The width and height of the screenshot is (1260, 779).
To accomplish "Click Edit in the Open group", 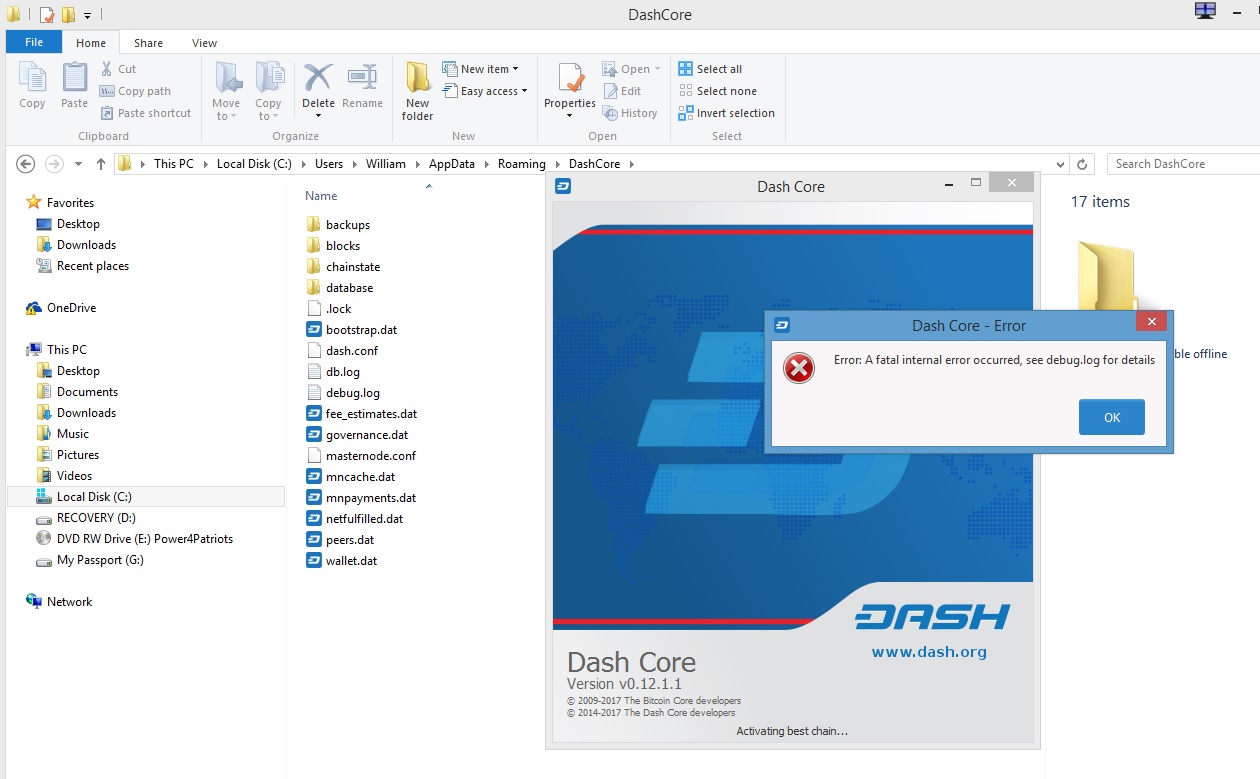I will point(622,91).
